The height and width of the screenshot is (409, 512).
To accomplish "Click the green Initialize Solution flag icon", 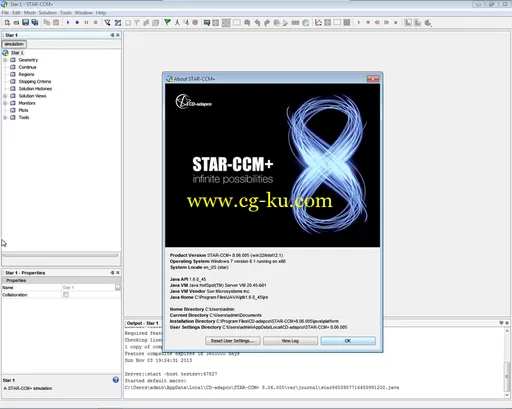I will (167, 22).
